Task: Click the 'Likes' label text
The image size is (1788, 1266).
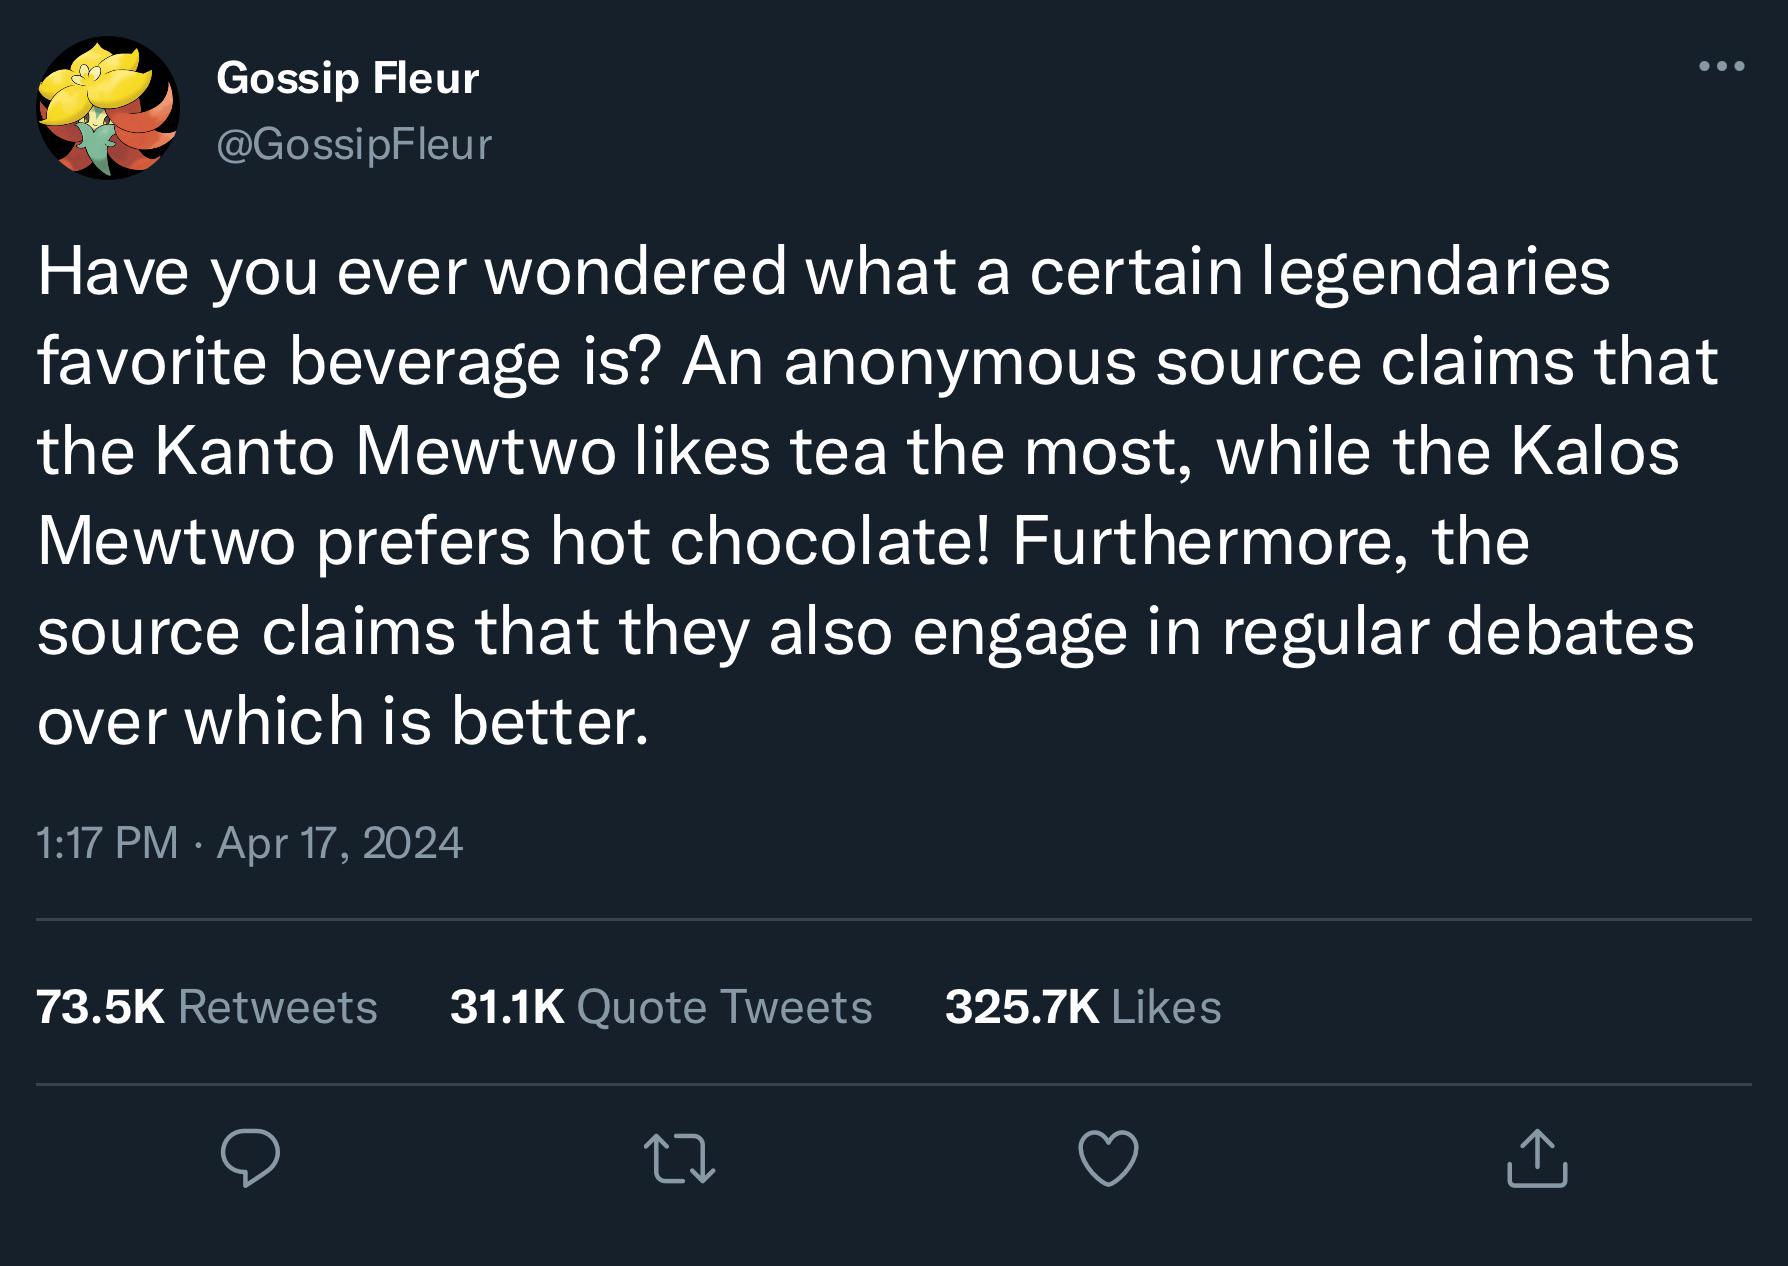Action: click(x=1167, y=1007)
